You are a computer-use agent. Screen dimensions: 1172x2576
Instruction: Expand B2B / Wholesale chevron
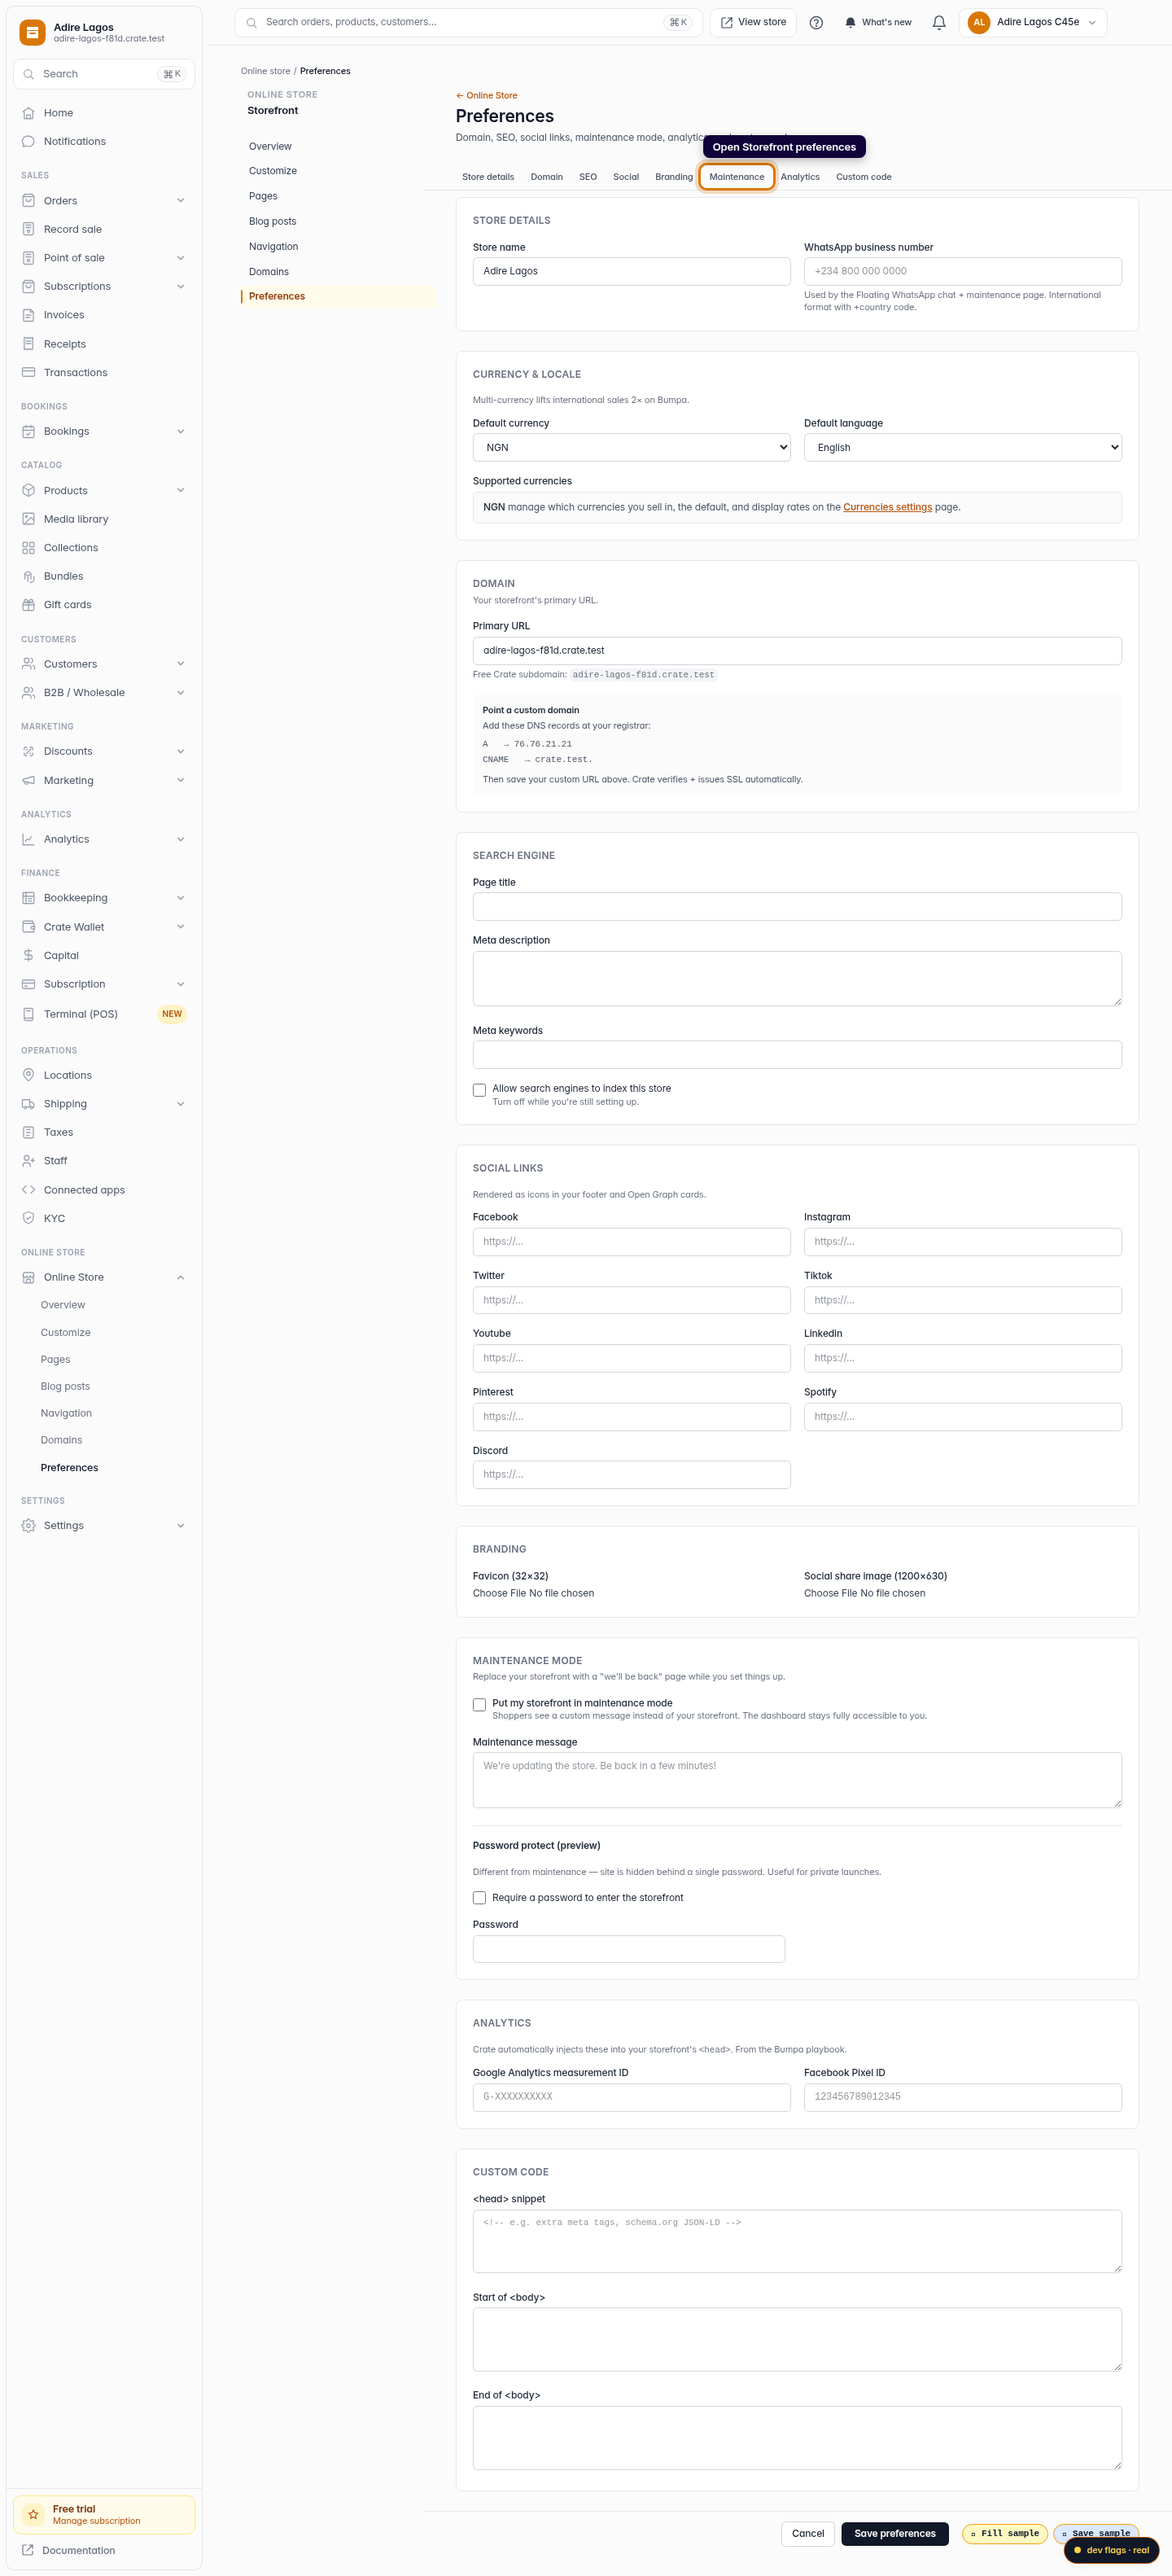181,692
